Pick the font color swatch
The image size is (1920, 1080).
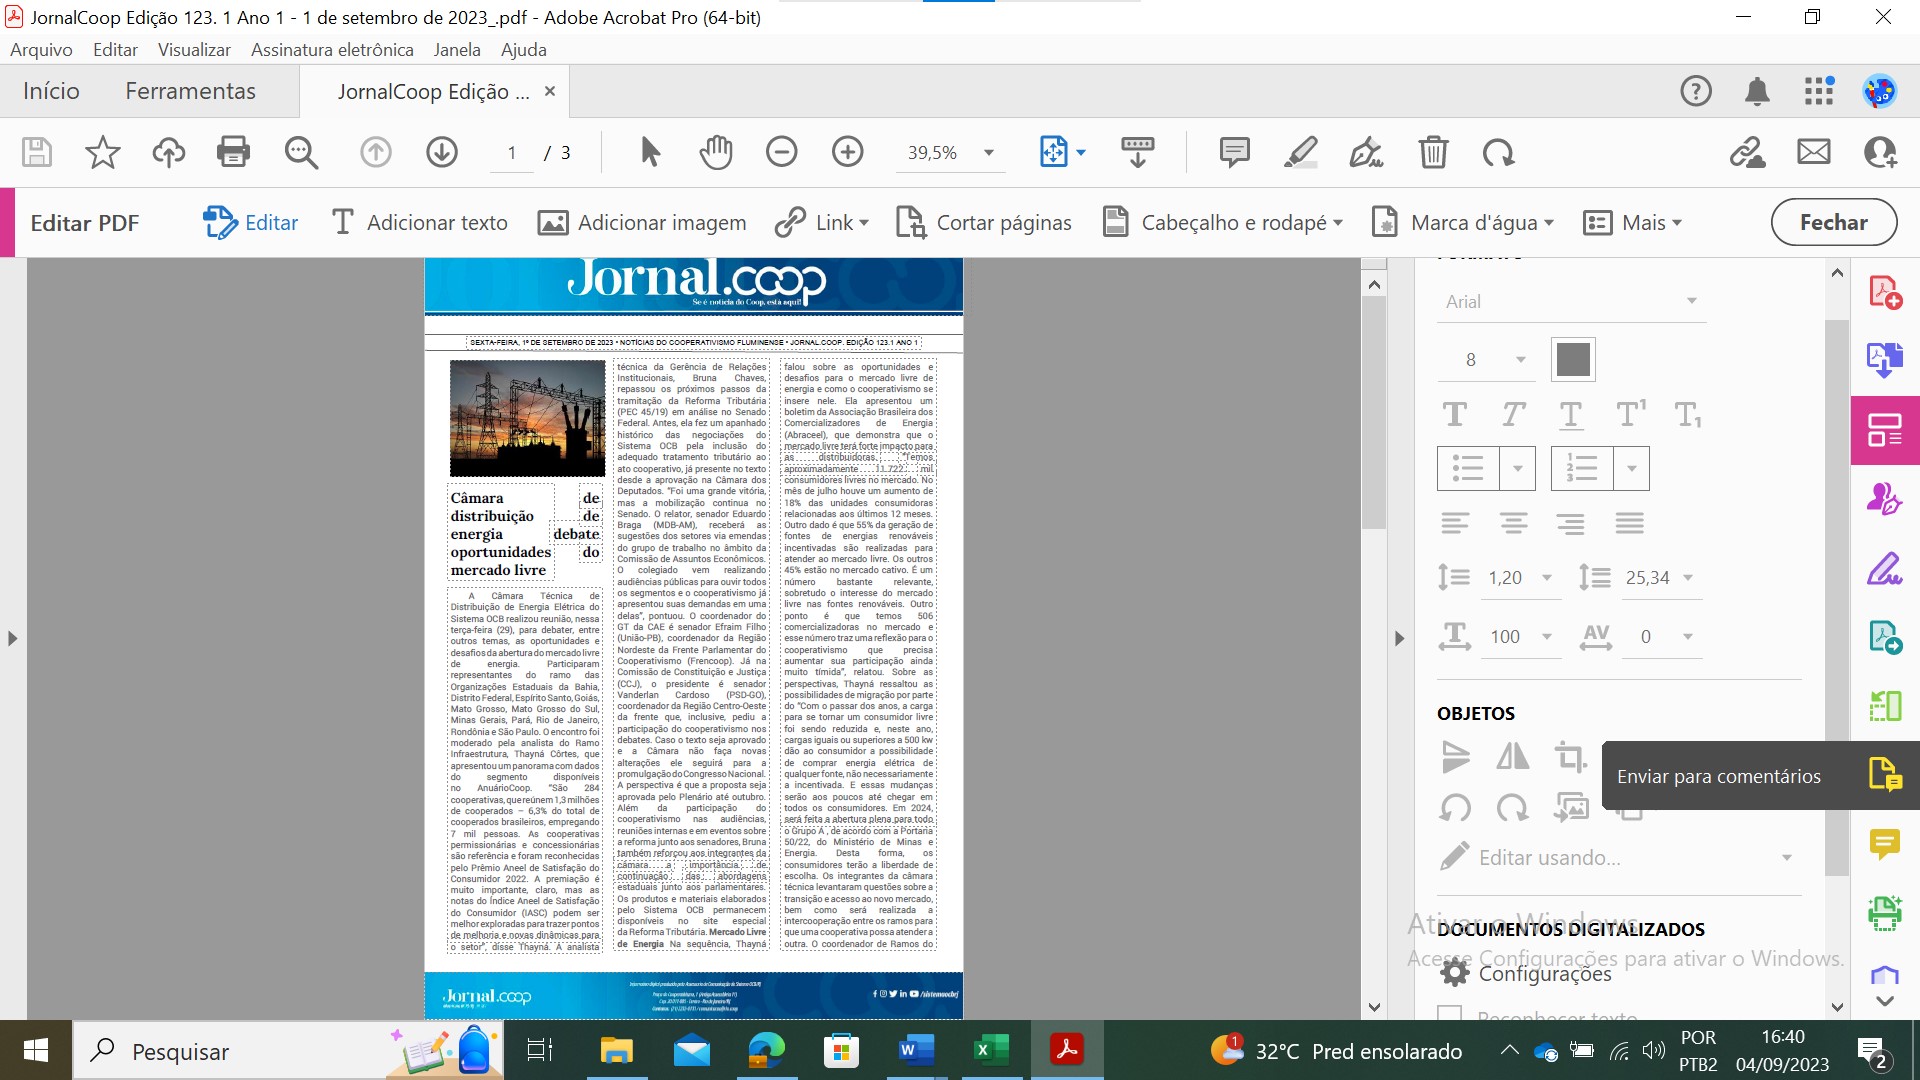click(x=1573, y=359)
